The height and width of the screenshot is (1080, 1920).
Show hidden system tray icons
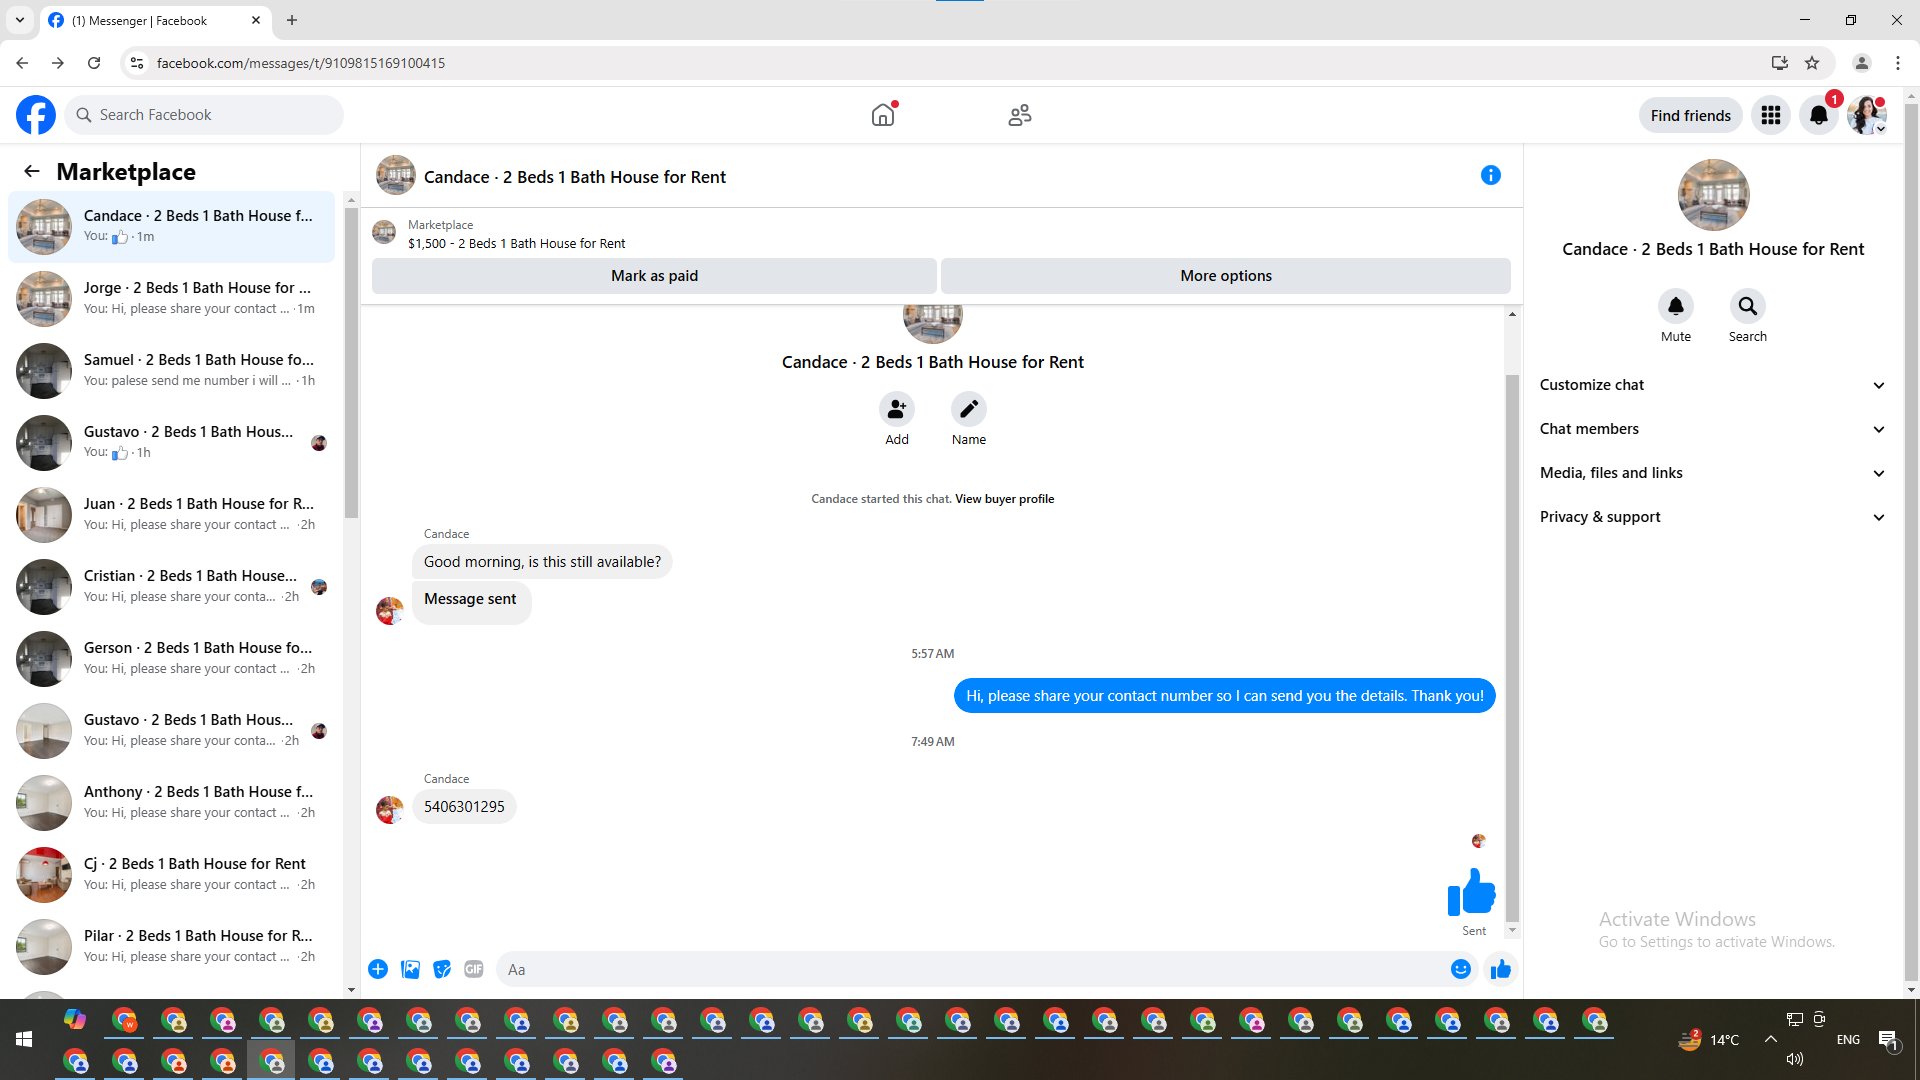pos(1771,1039)
